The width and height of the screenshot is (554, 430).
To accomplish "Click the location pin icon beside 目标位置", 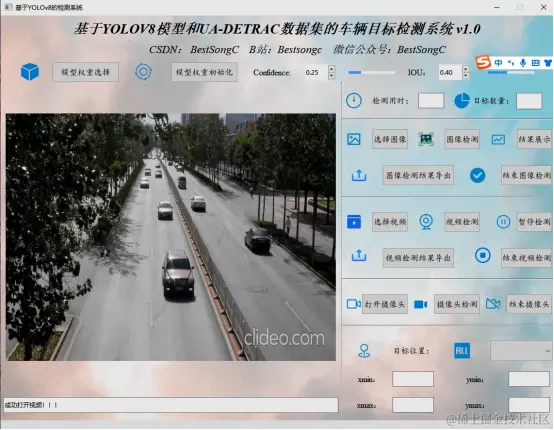I will click(364, 351).
